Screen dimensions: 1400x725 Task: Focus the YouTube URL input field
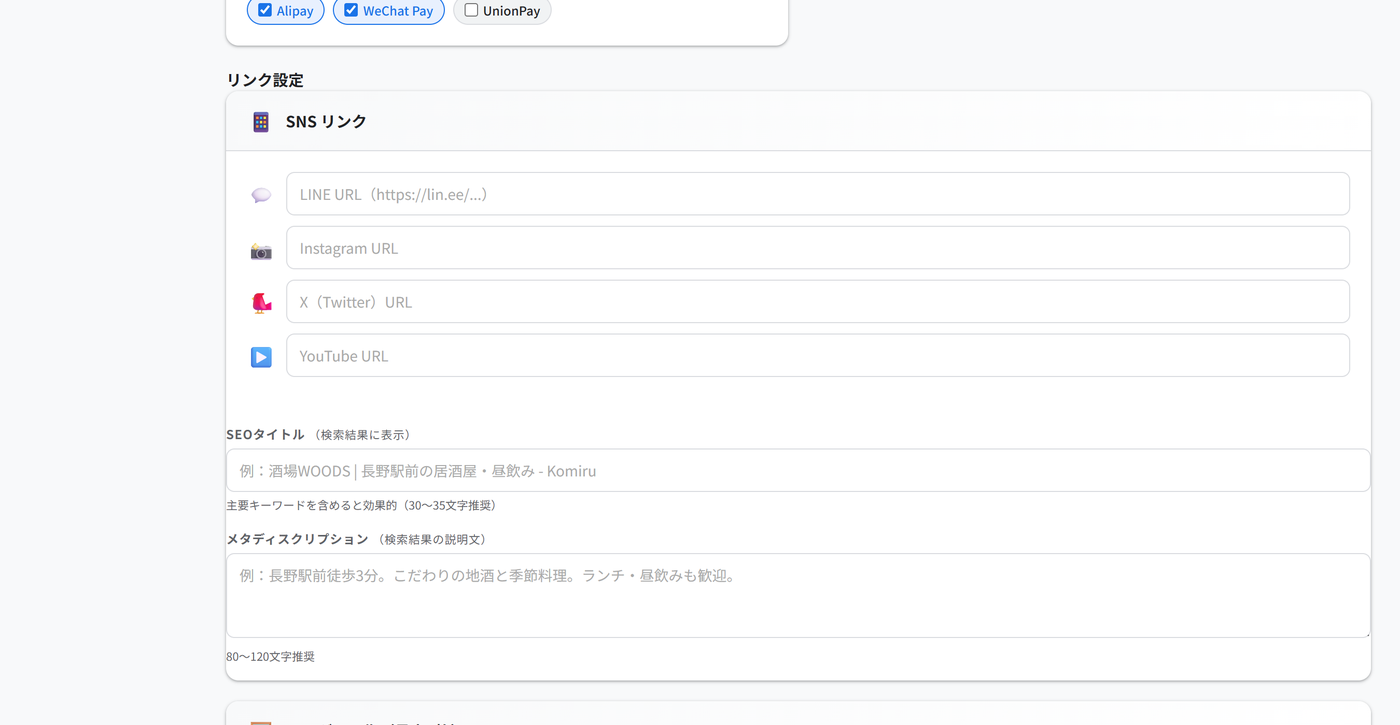click(x=818, y=356)
